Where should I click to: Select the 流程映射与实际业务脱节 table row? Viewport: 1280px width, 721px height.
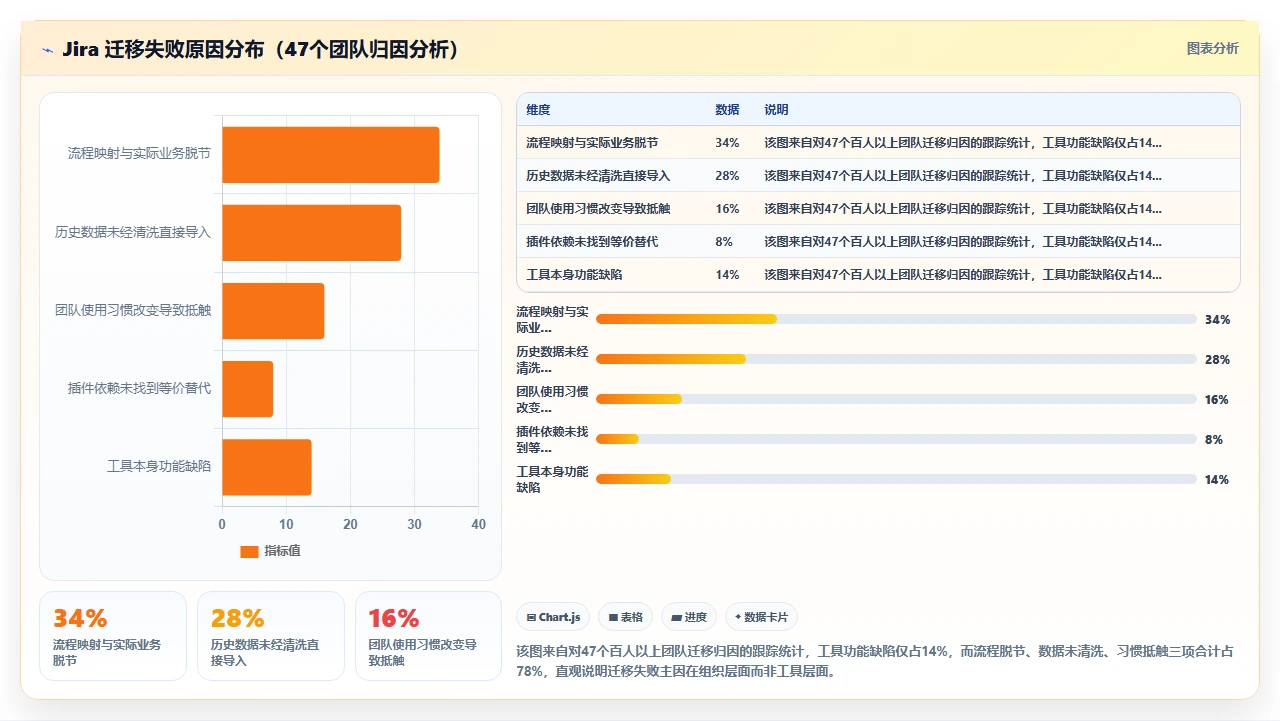tap(878, 143)
